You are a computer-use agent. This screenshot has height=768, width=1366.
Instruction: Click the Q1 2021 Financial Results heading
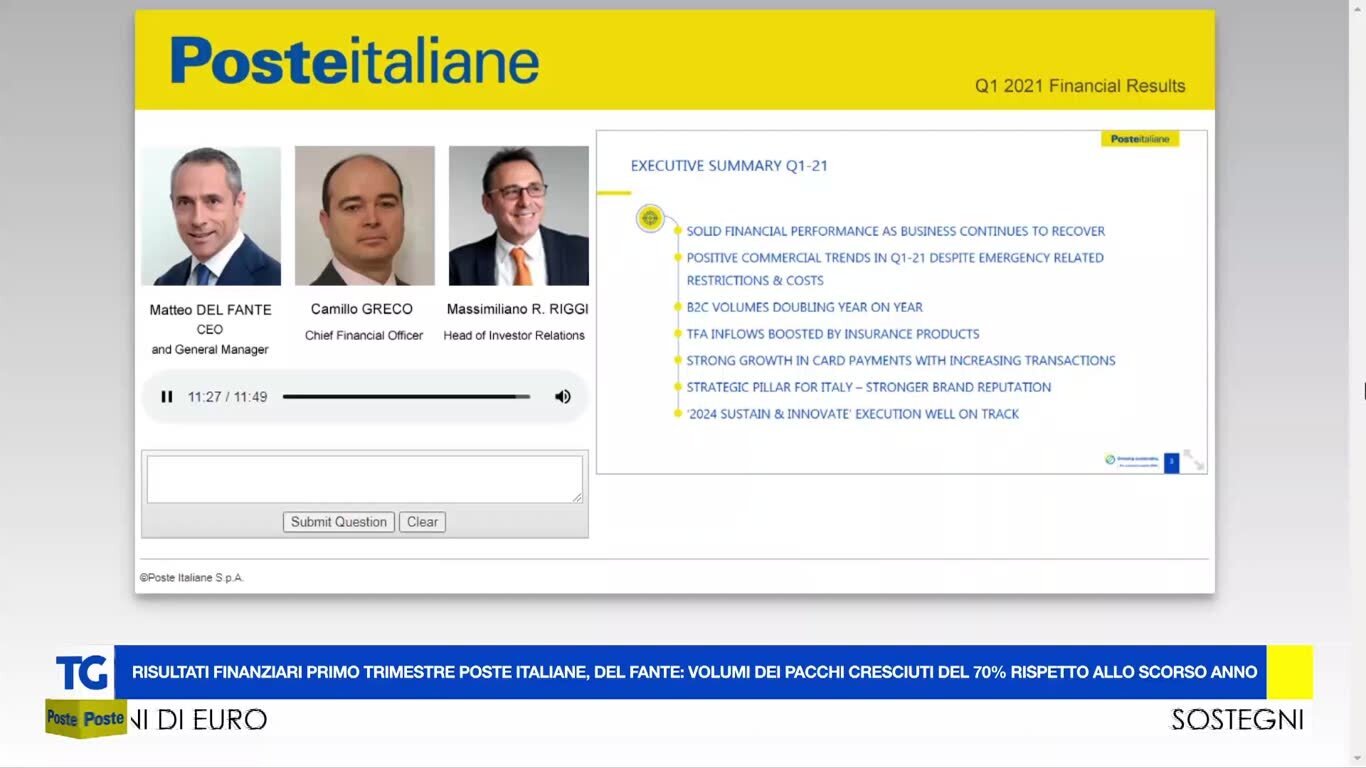click(1080, 86)
